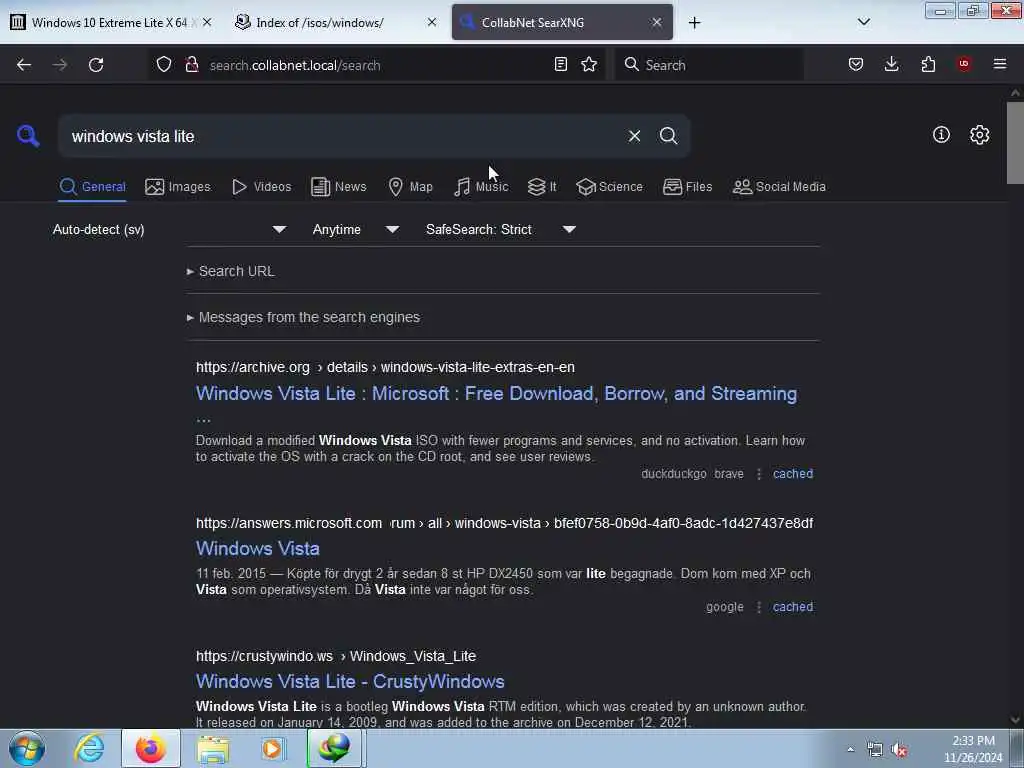Open the Windows Vista answers.microsoft.com result
The image size is (1024, 768).
[x=258, y=549]
